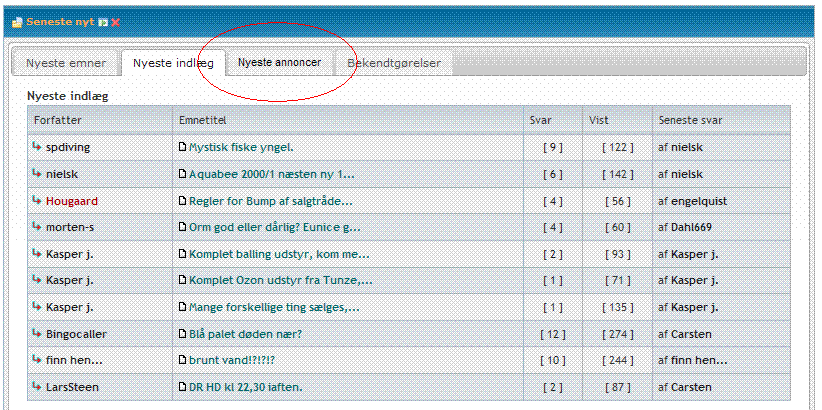Open topic Orm god eller dårlig
The image size is (822, 410).
pos(274,227)
